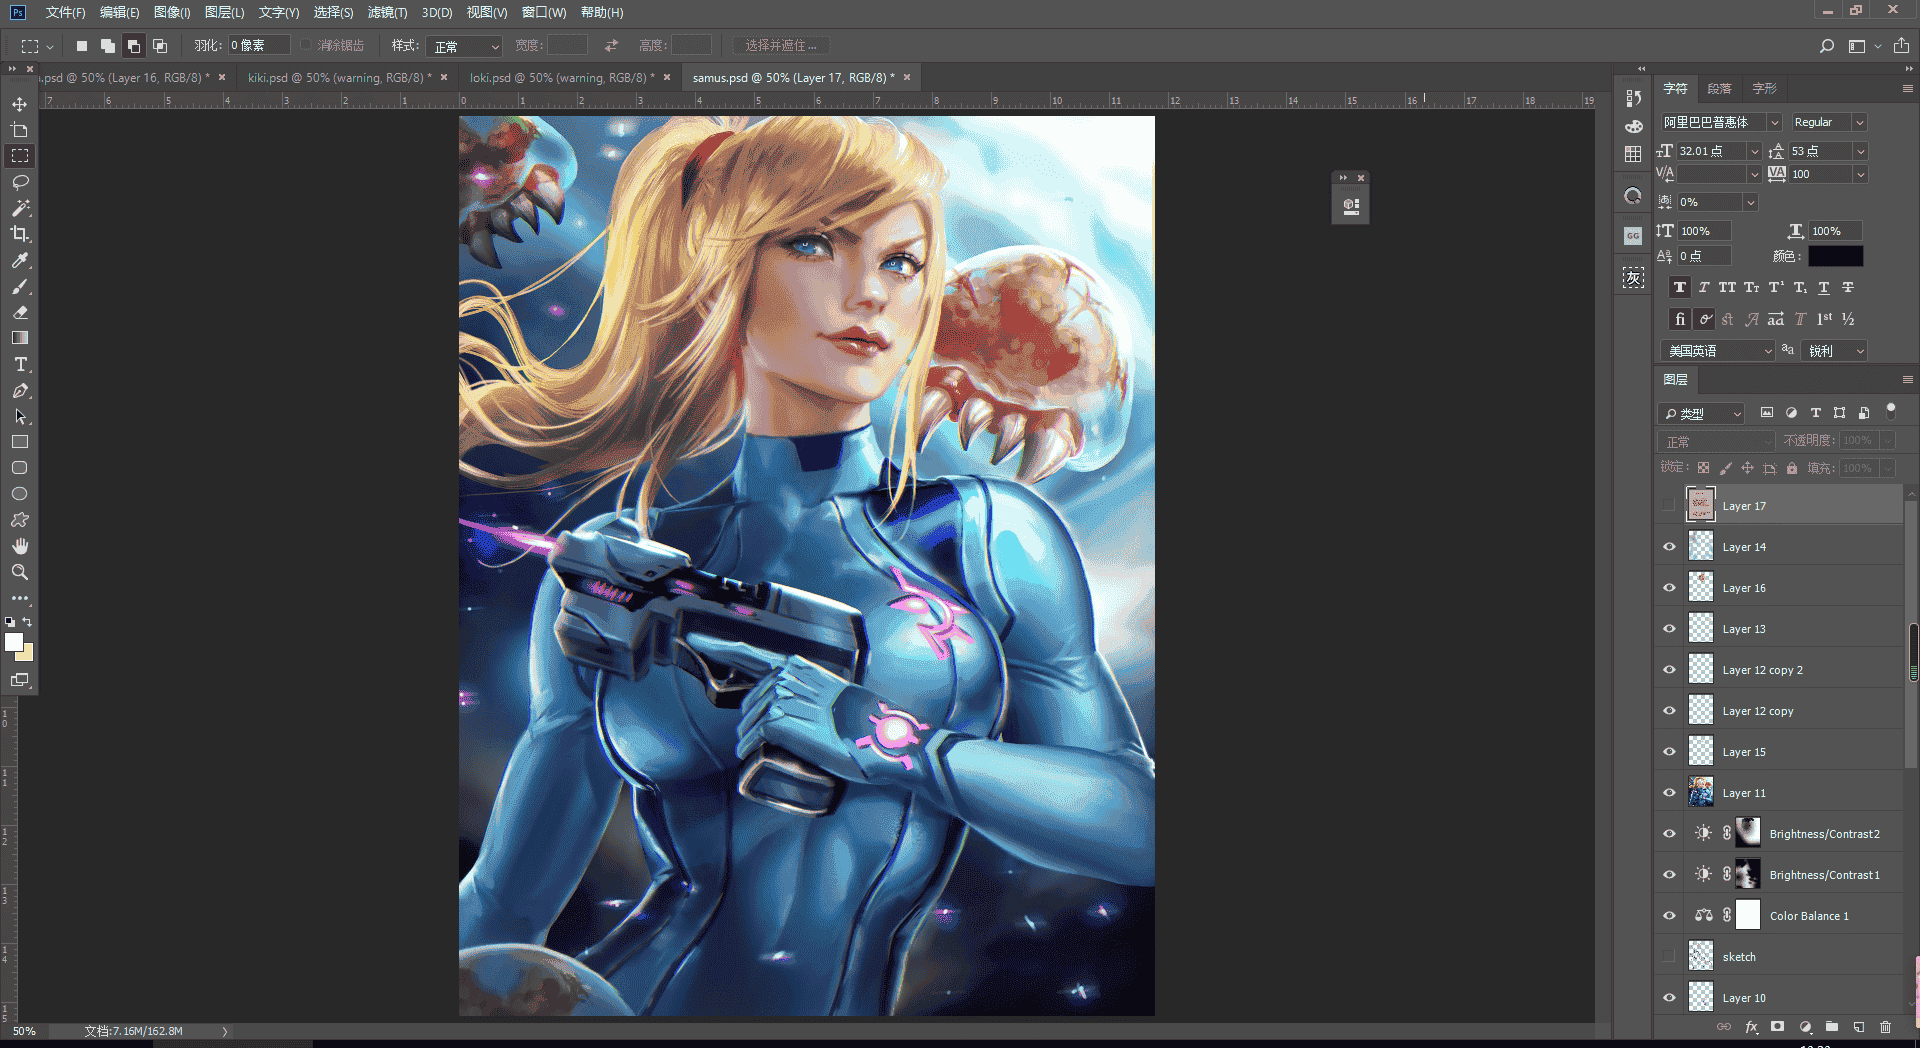The width and height of the screenshot is (1920, 1048).
Task: Click the feather pixel input field
Action: click(x=259, y=46)
